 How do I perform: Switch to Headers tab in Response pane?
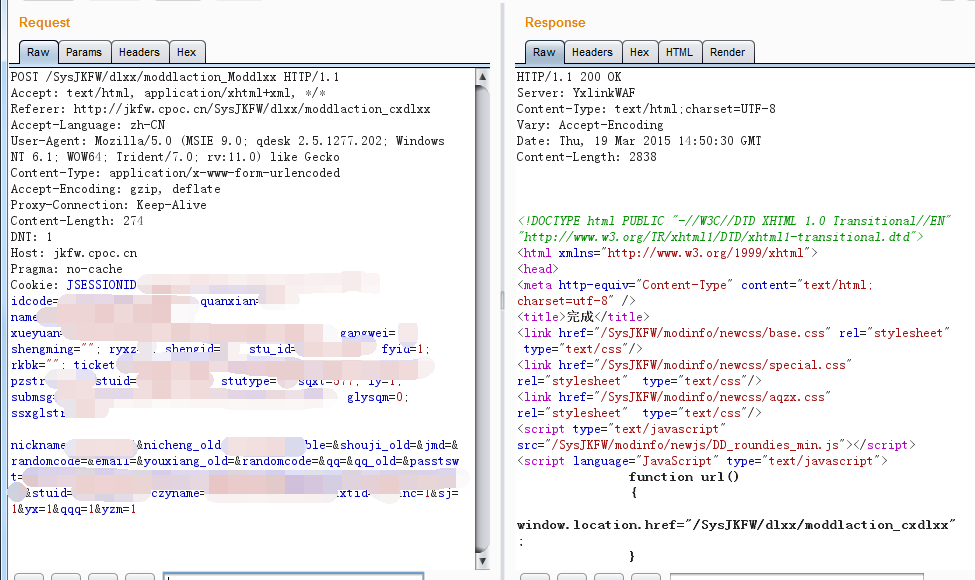(592, 52)
